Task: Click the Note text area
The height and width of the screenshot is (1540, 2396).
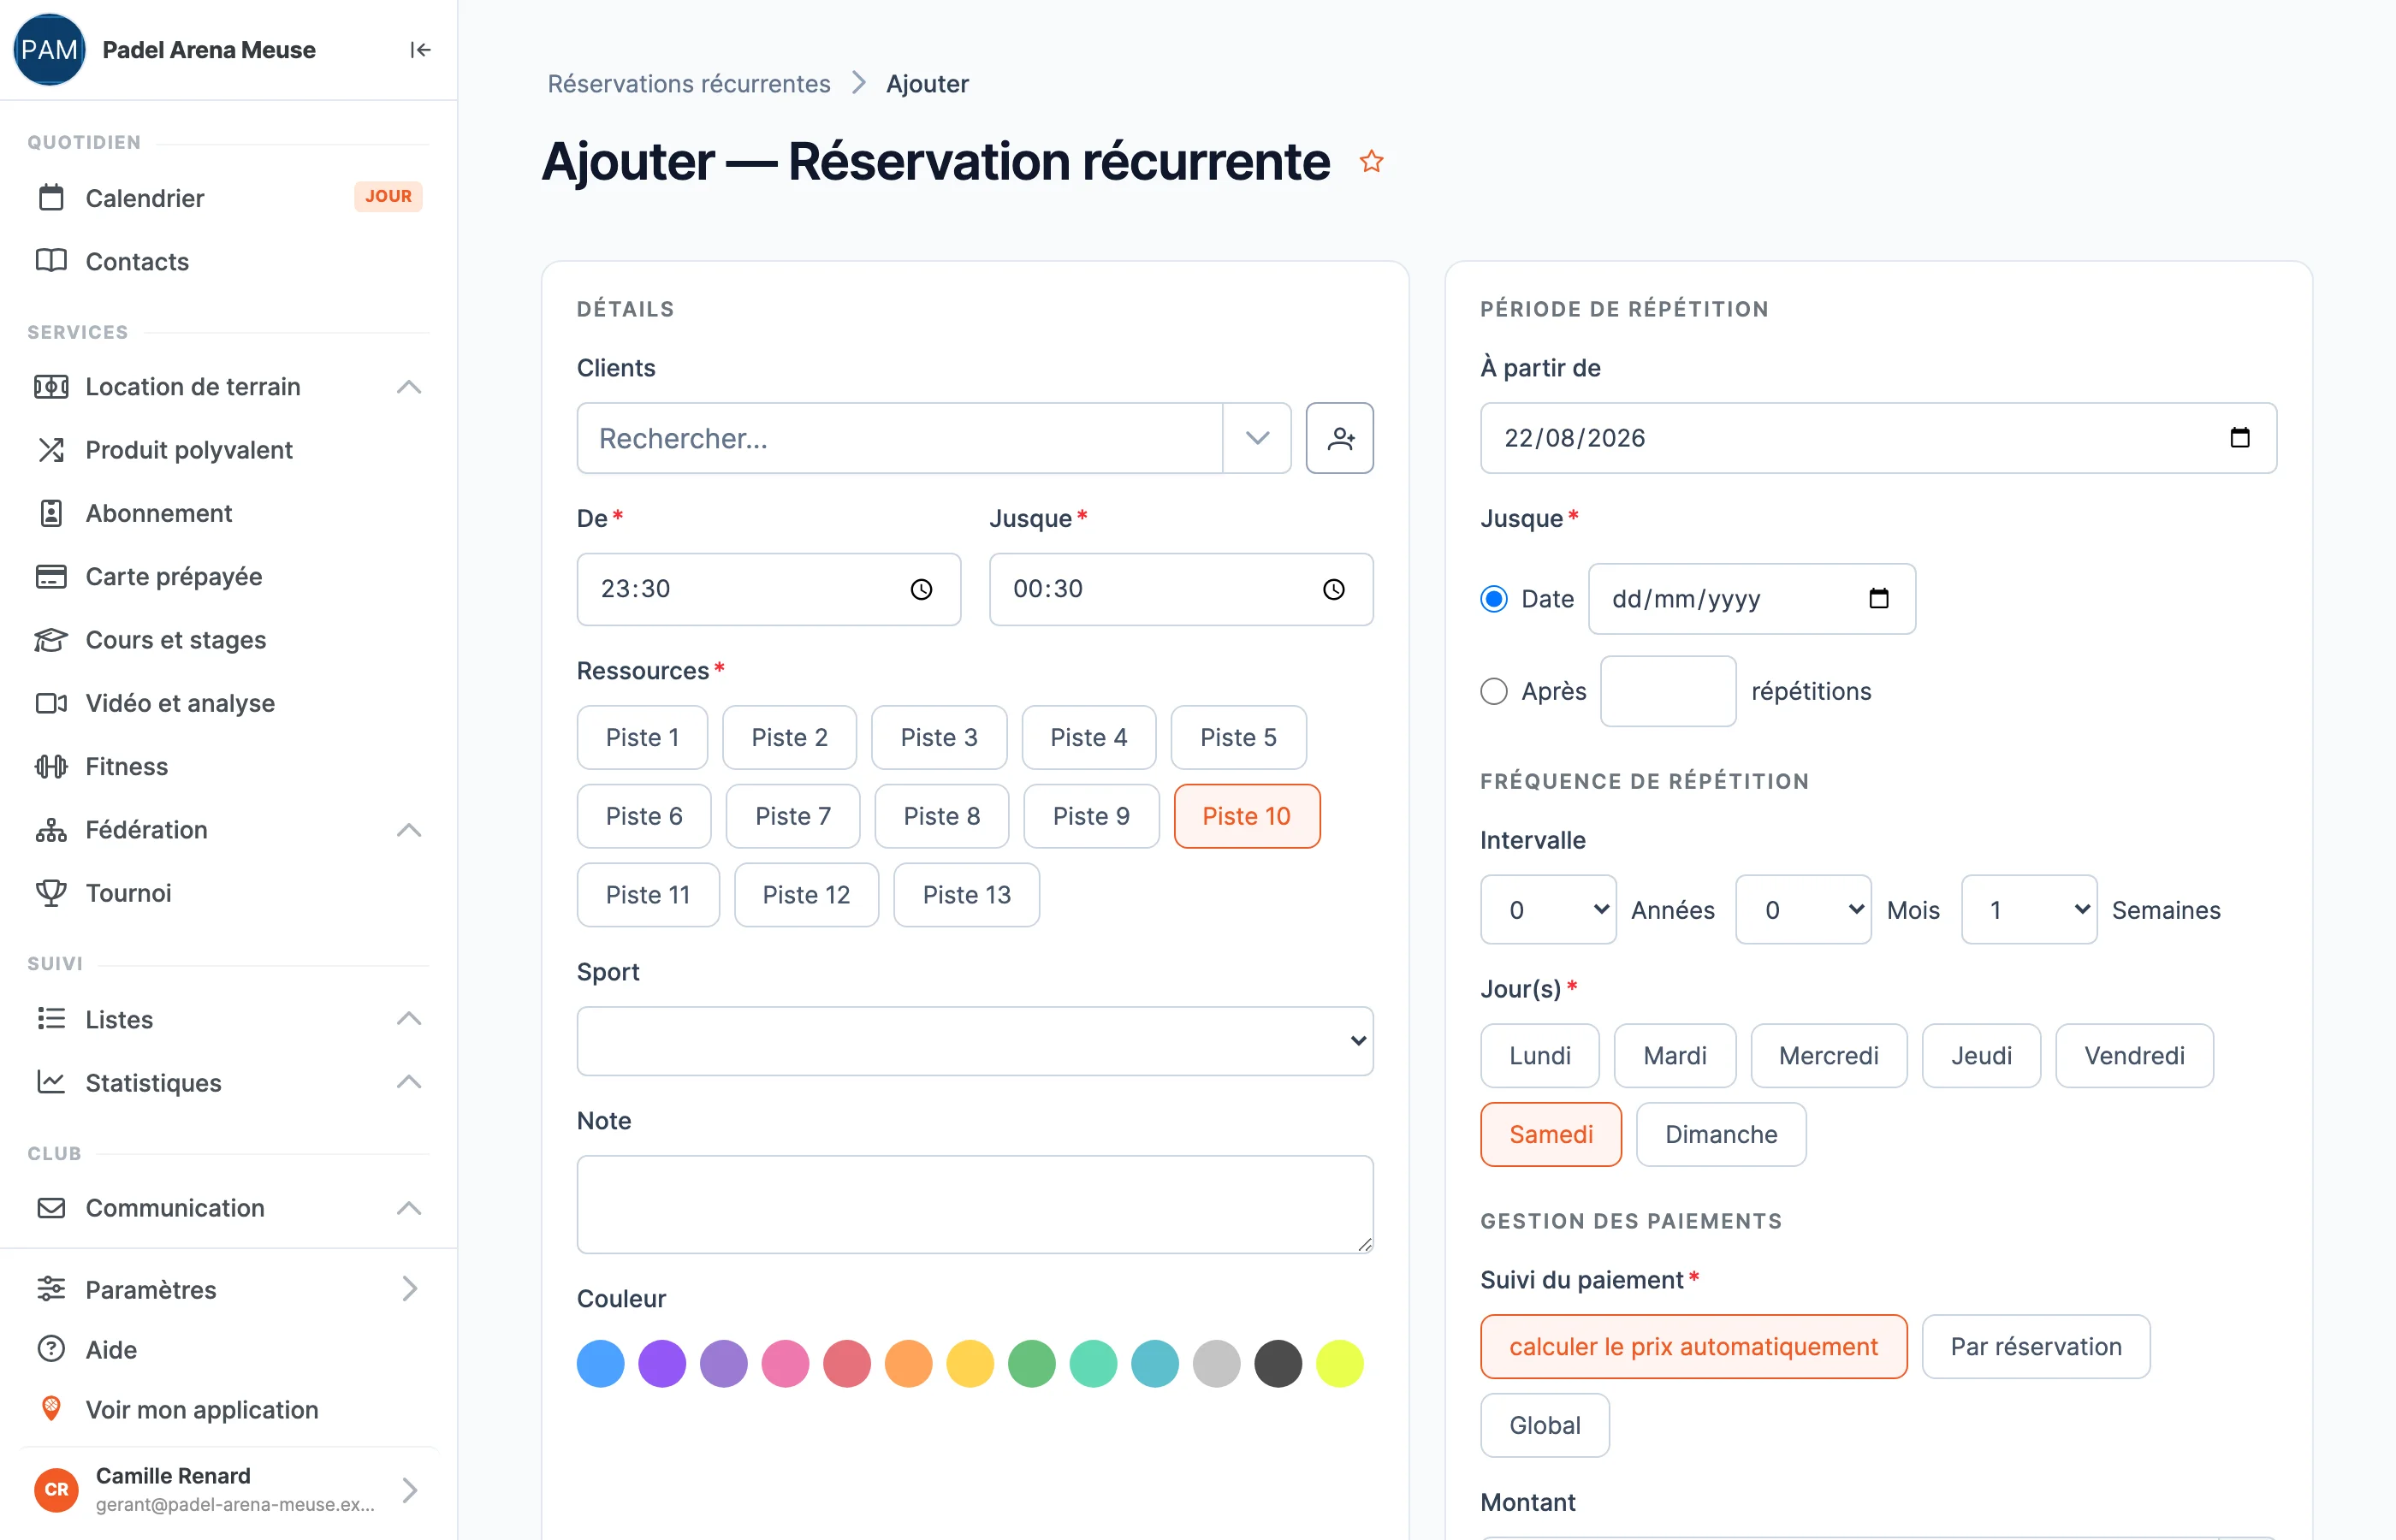Action: pyautogui.click(x=974, y=1204)
